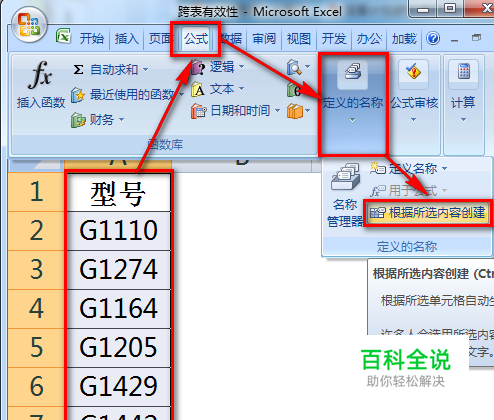Select row header 1
Viewport: 494px width, 420px height.
point(36,192)
